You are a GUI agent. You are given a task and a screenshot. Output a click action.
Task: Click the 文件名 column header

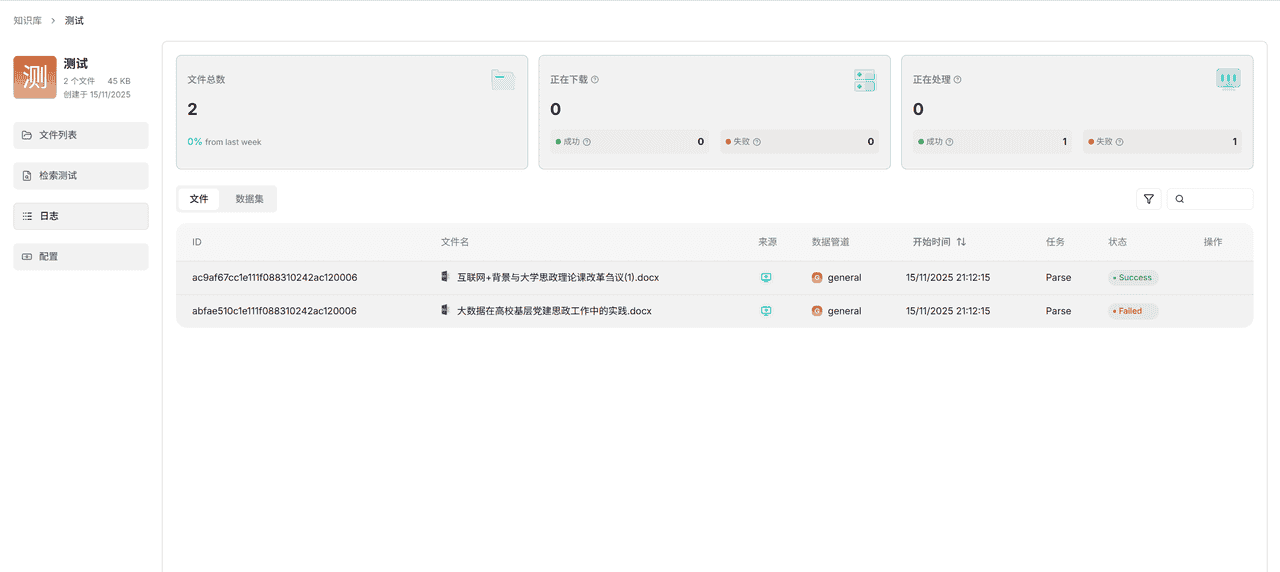click(x=455, y=242)
